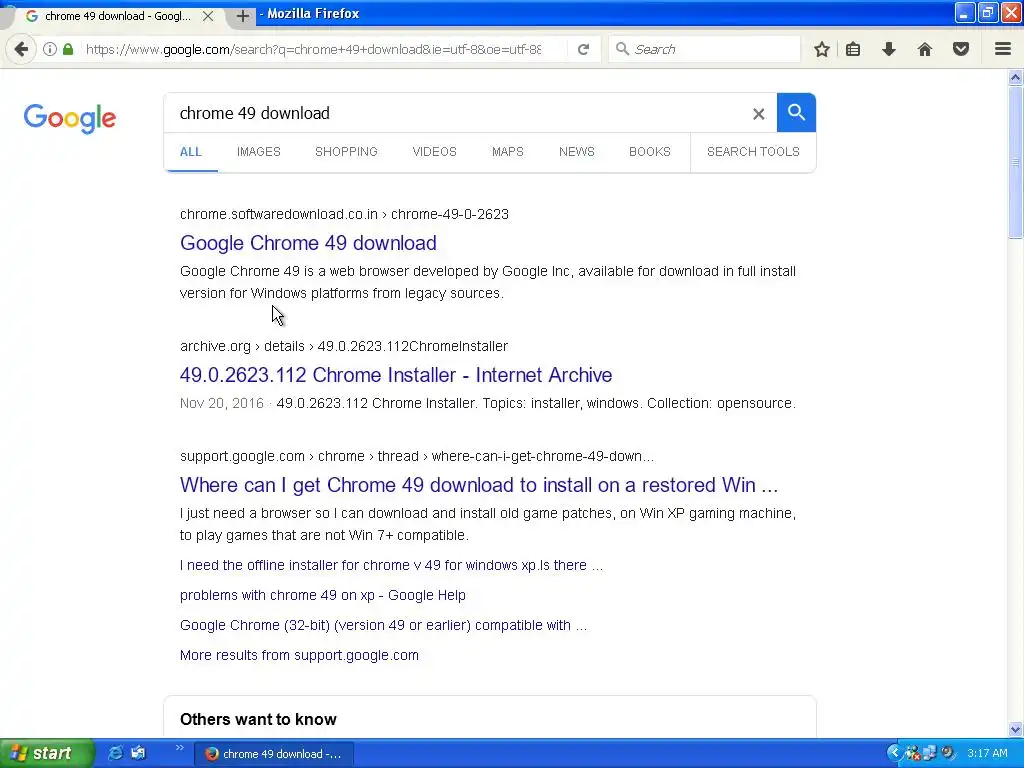
Task: Click magnifier icon in Firefox search box
Action: (622, 49)
